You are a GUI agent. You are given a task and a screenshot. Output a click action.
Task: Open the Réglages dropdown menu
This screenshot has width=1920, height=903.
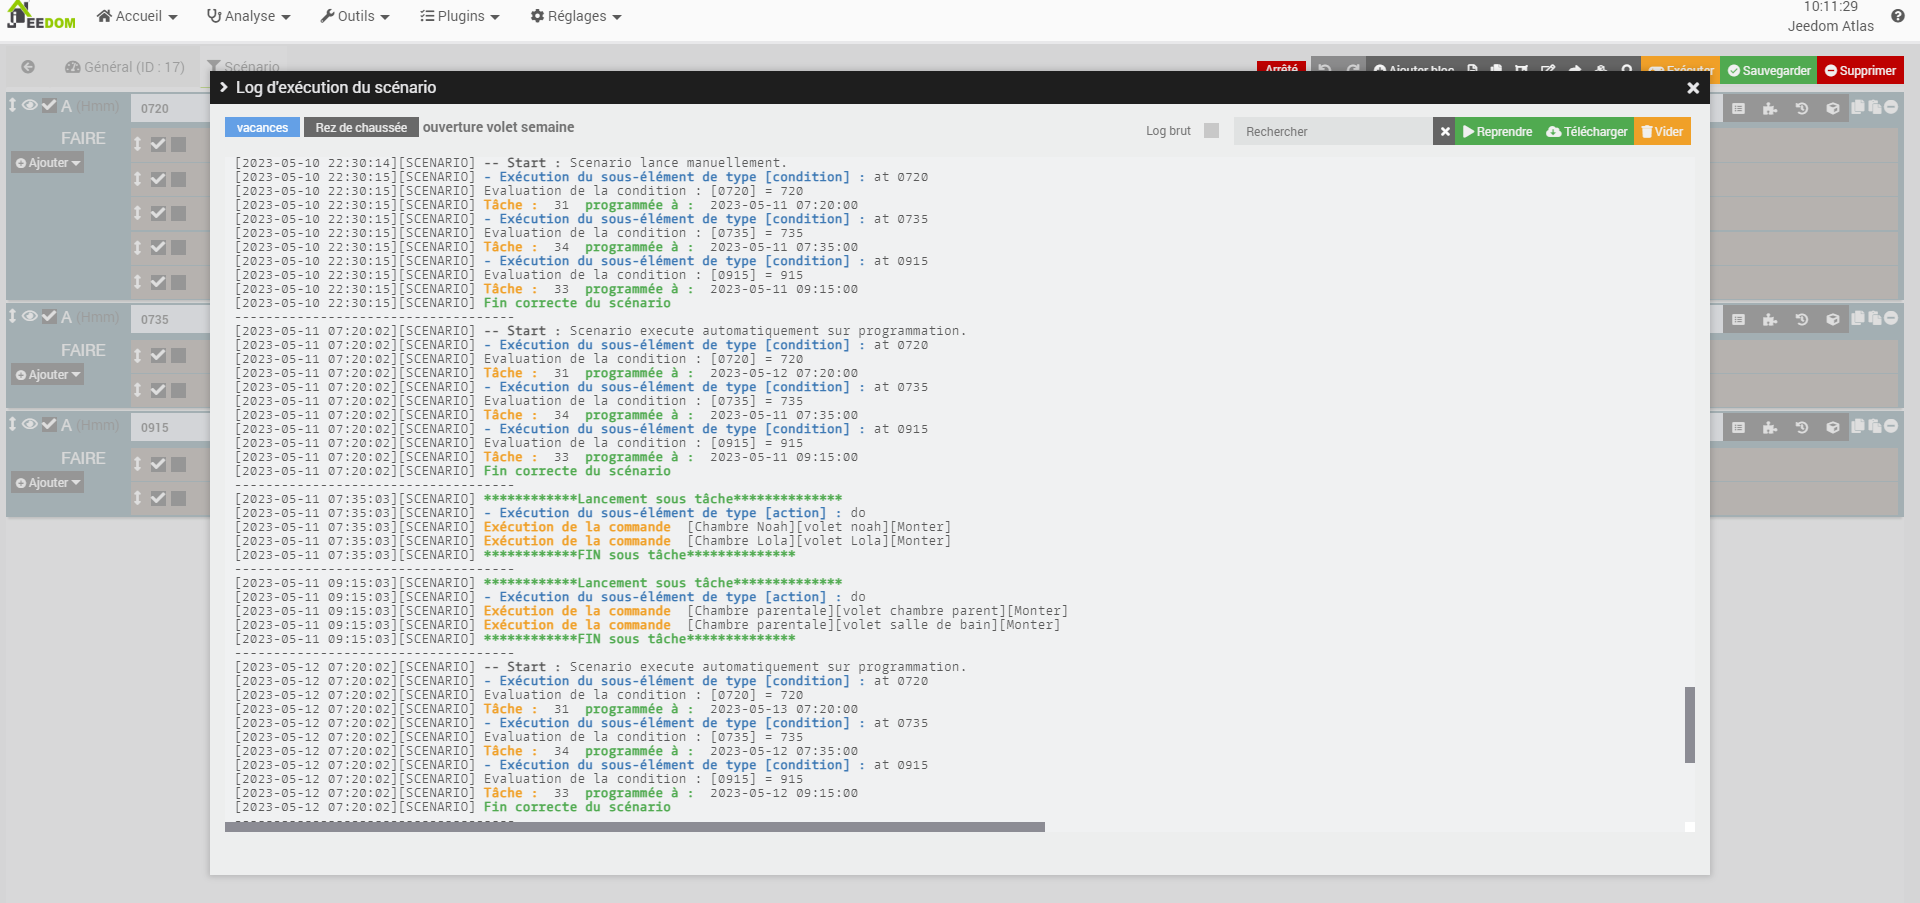point(576,16)
